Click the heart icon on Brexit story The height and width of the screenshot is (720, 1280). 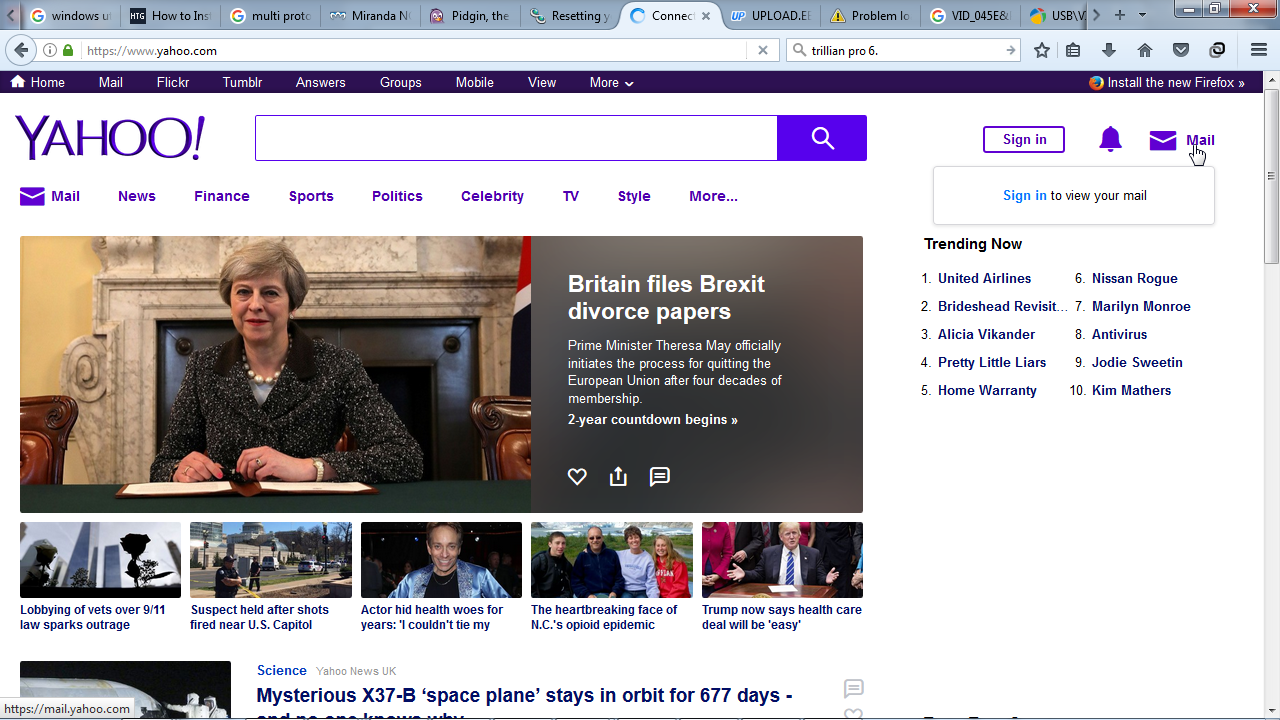577,477
